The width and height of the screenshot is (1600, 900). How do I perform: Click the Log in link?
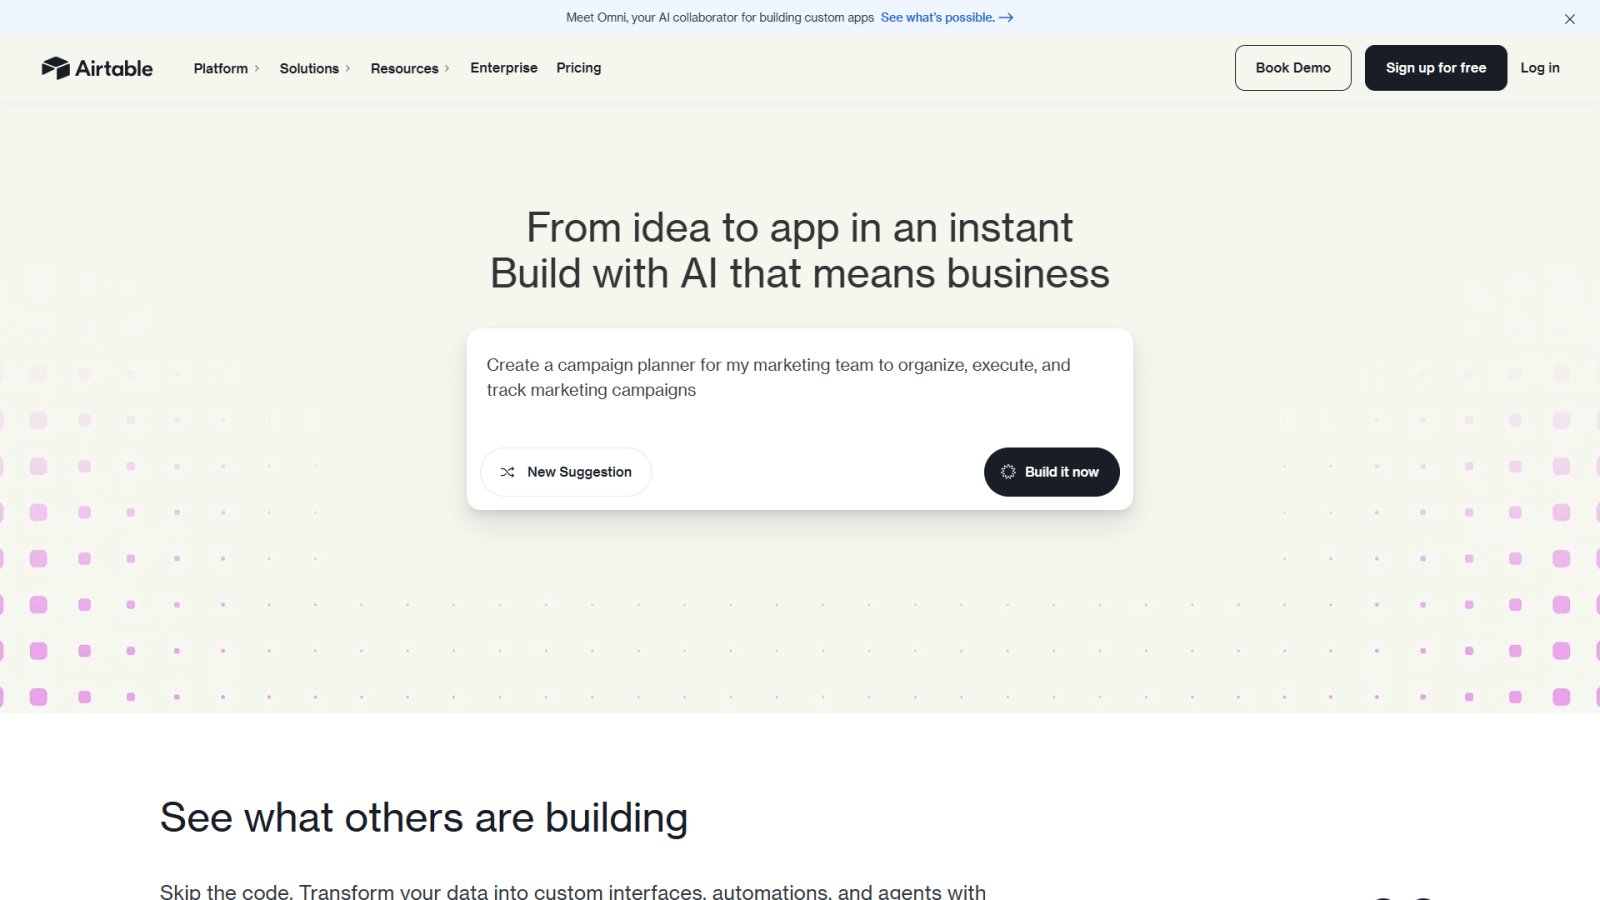(1539, 68)
